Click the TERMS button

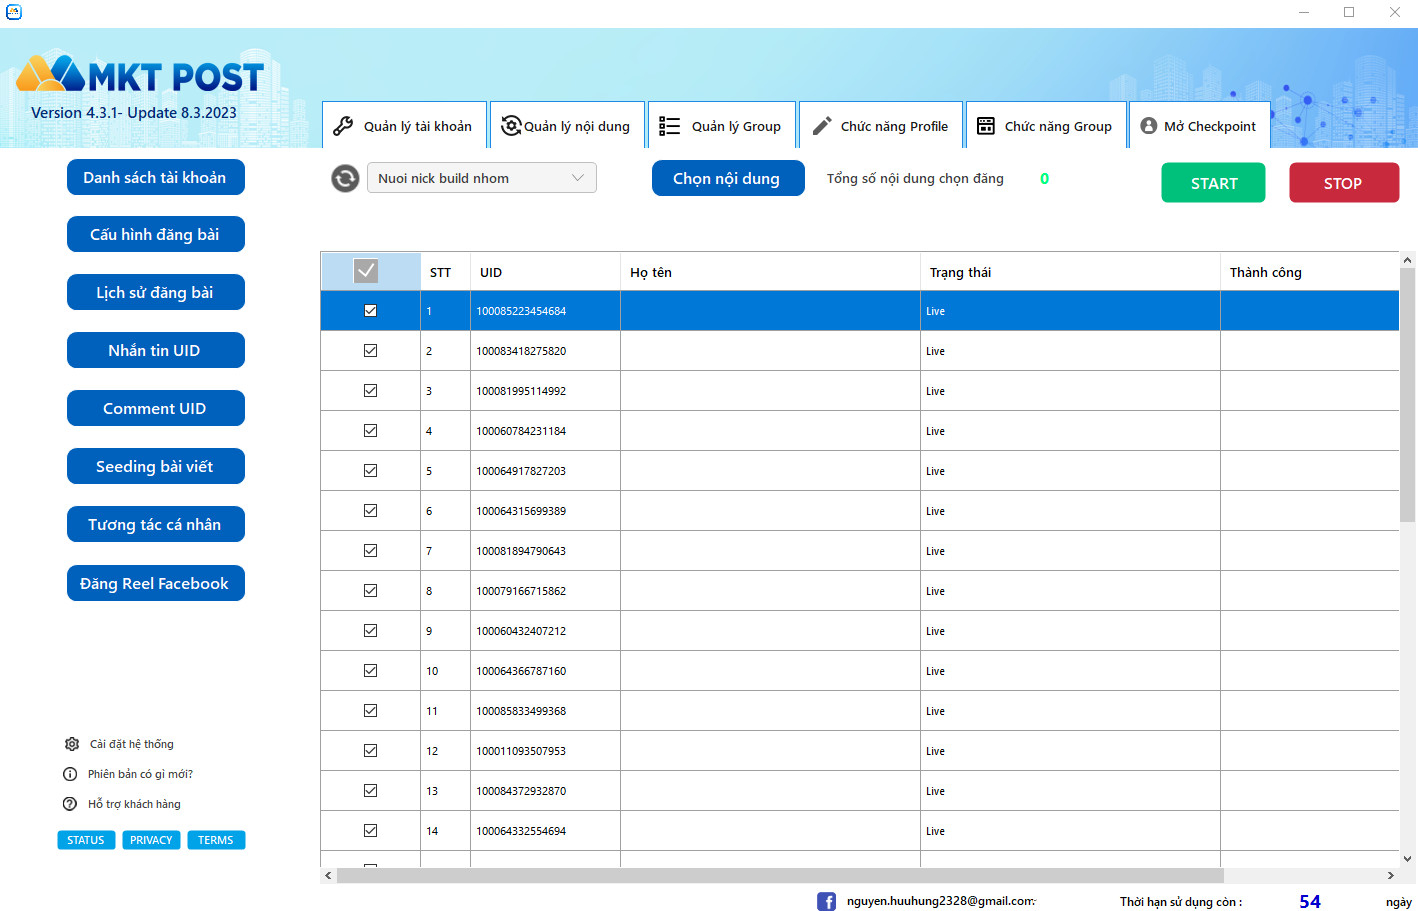(216, 840)
